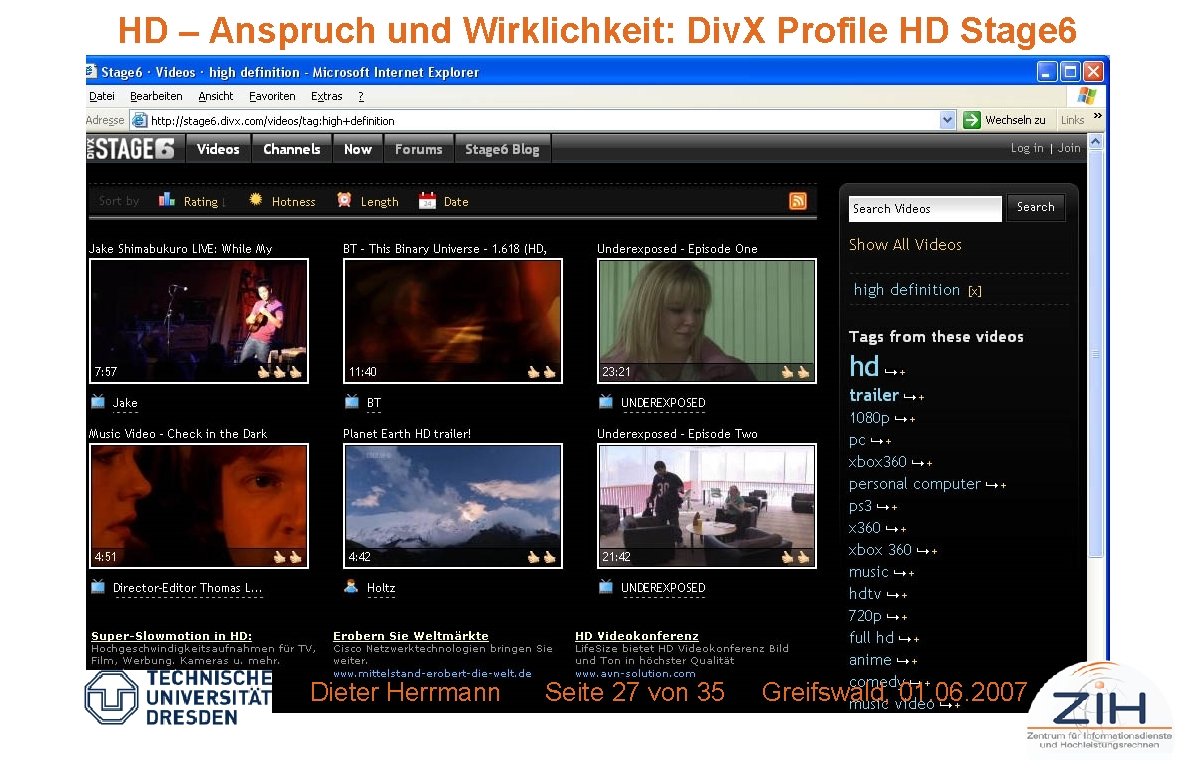Open the BT This Binary Universe thumbnail

453,321
